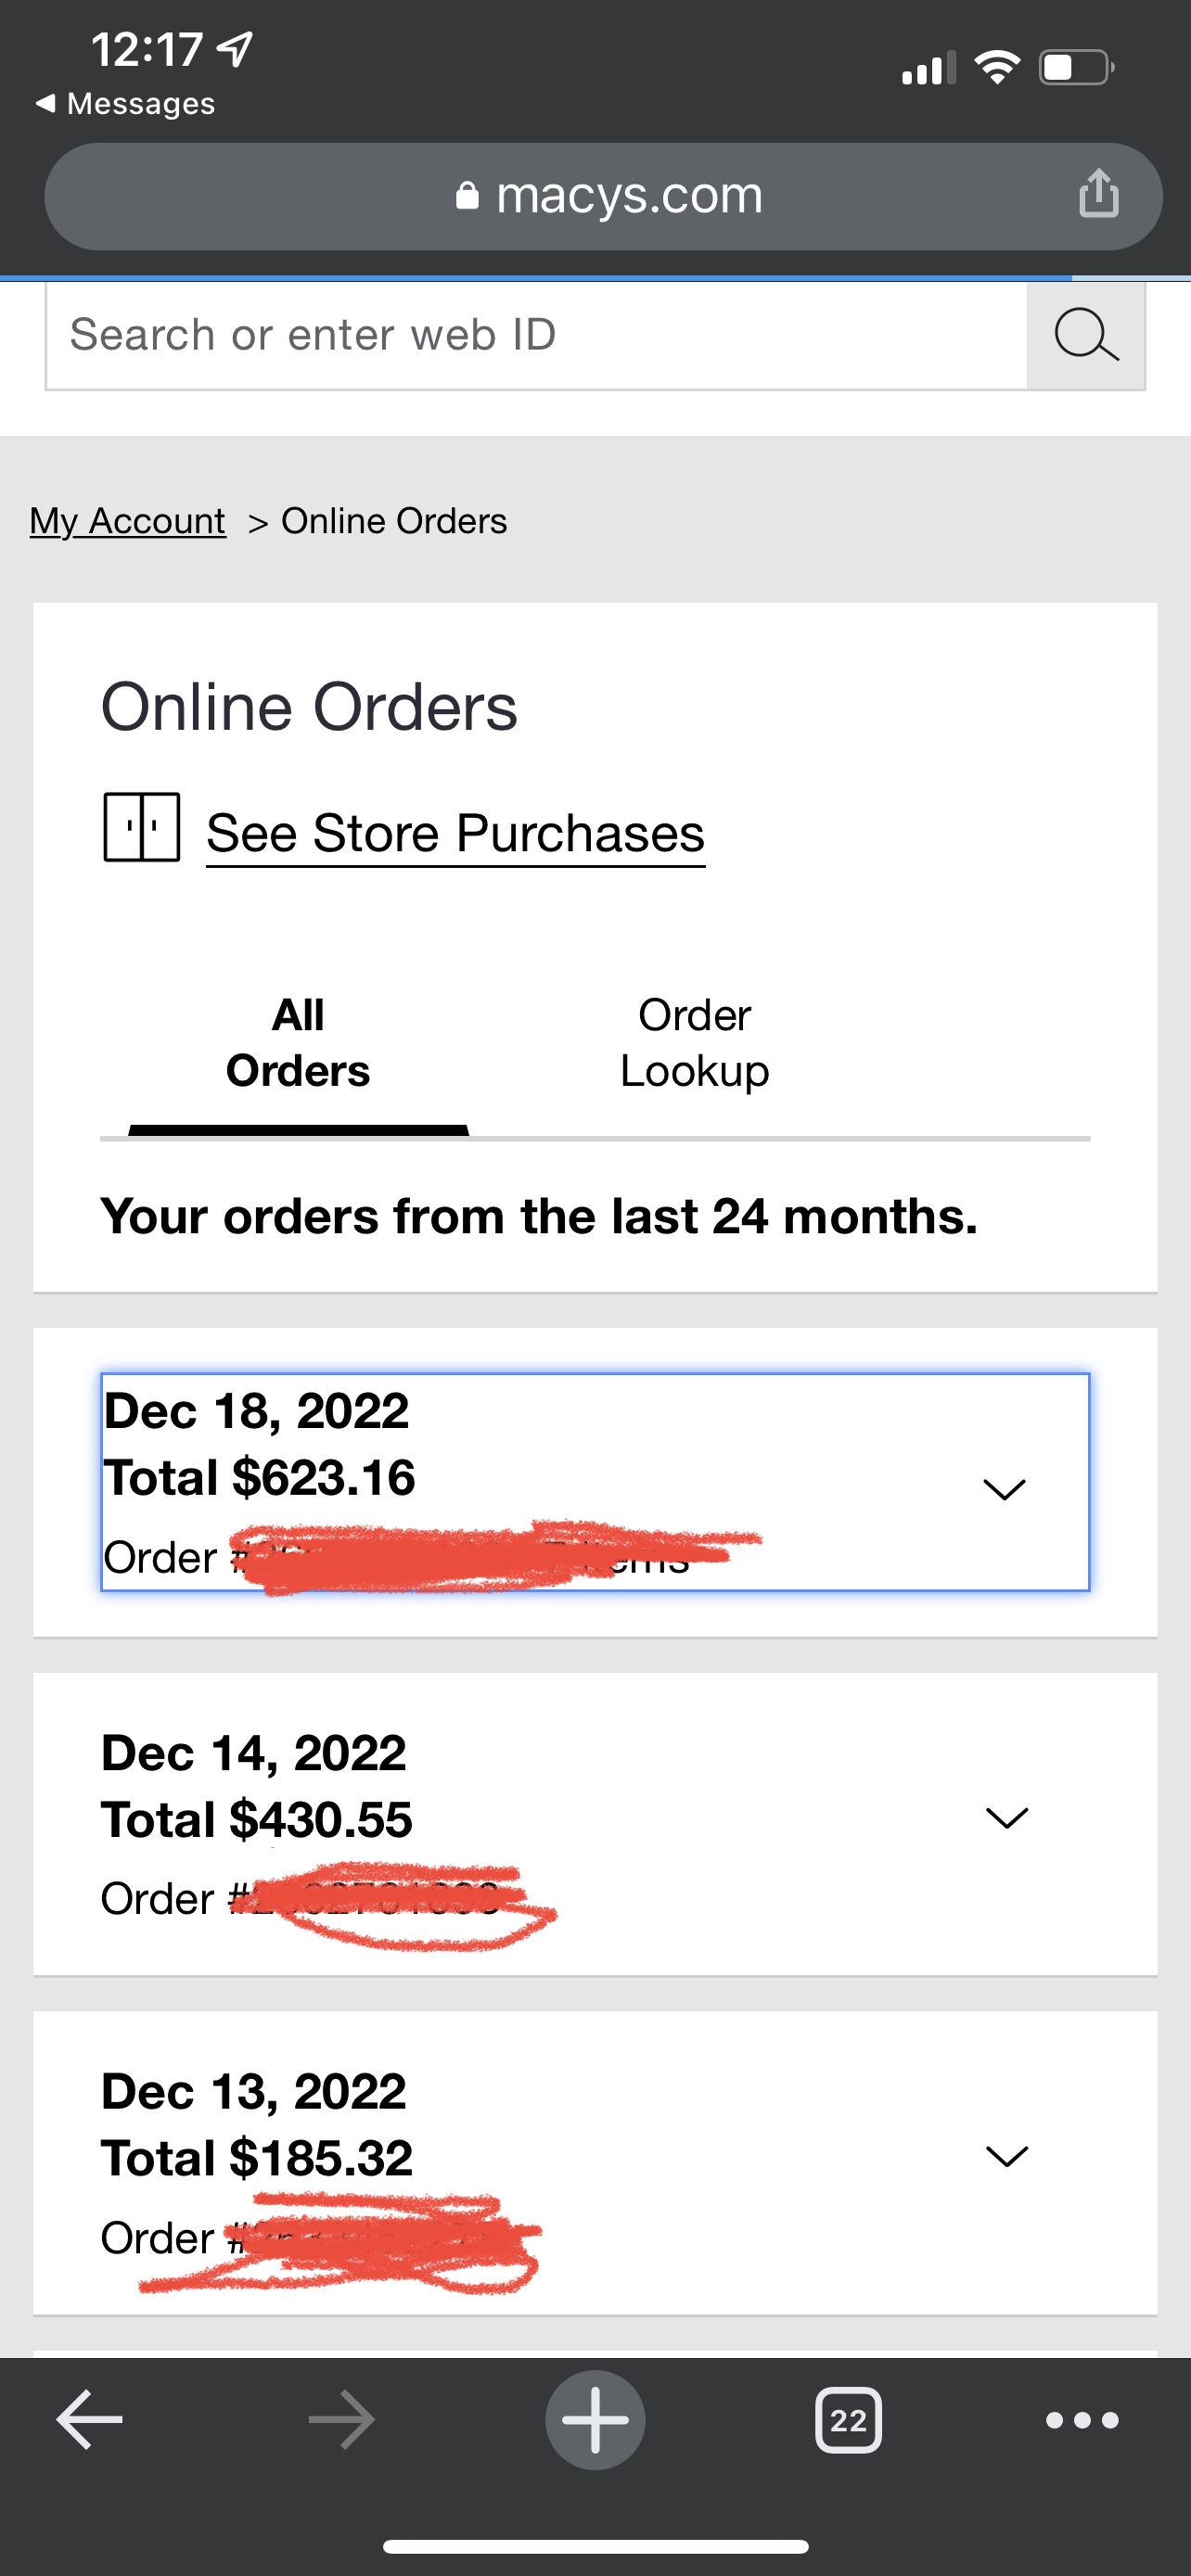Tap the magnifying glass search icon
This screenshot has width=1191, height=2576.
tap(1085, 334)
